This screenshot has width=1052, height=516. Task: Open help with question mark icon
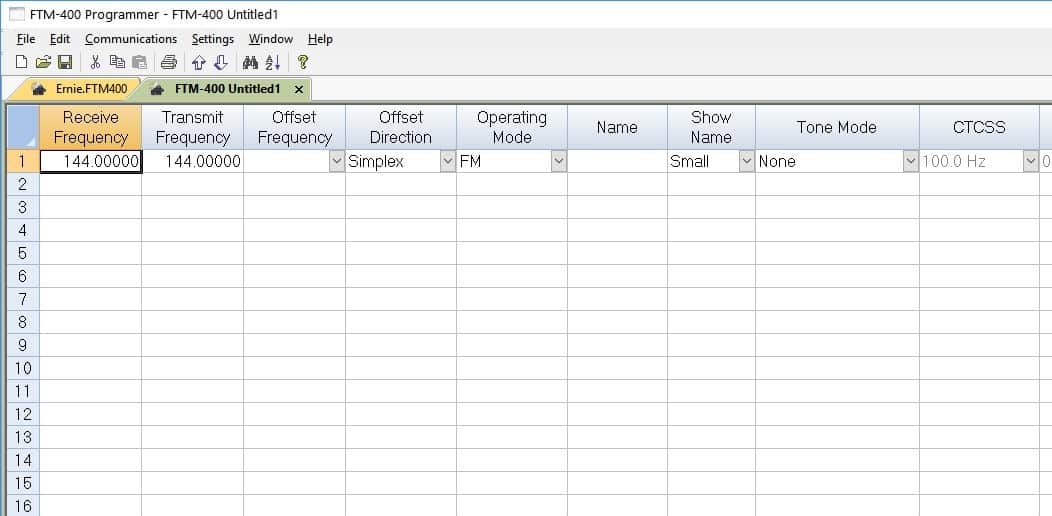[303, 62]
